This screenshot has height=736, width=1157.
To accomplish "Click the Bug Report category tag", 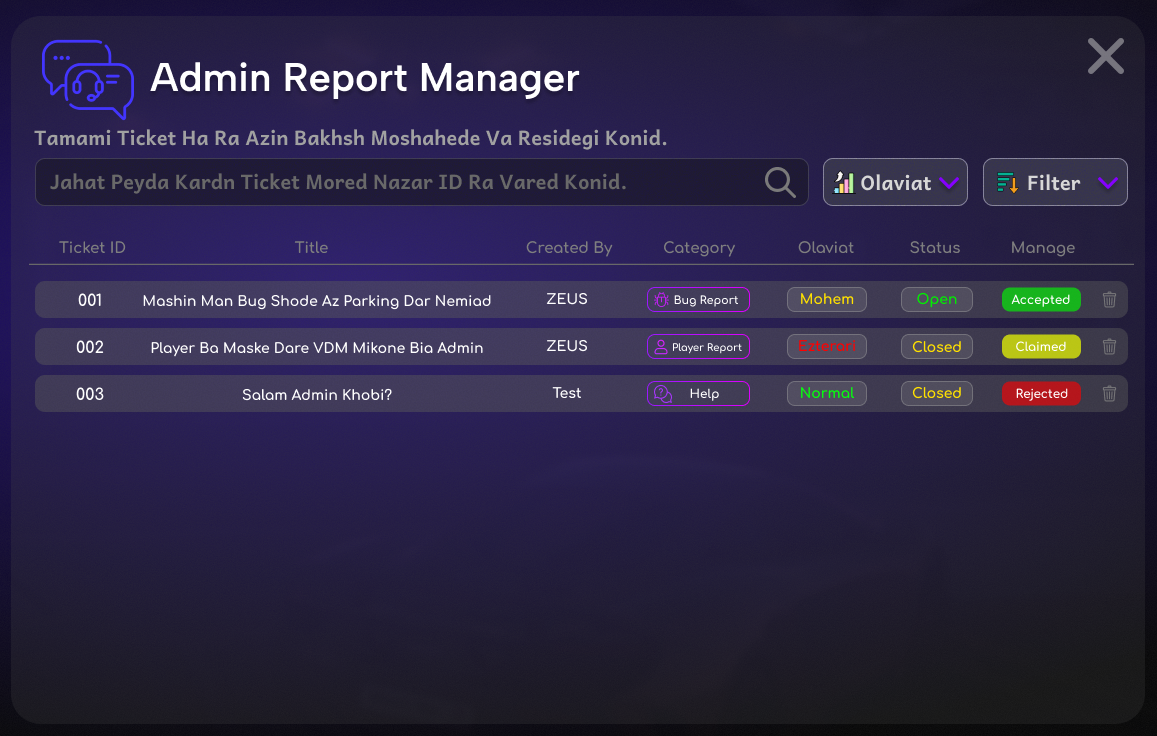I will pos(698,300).
